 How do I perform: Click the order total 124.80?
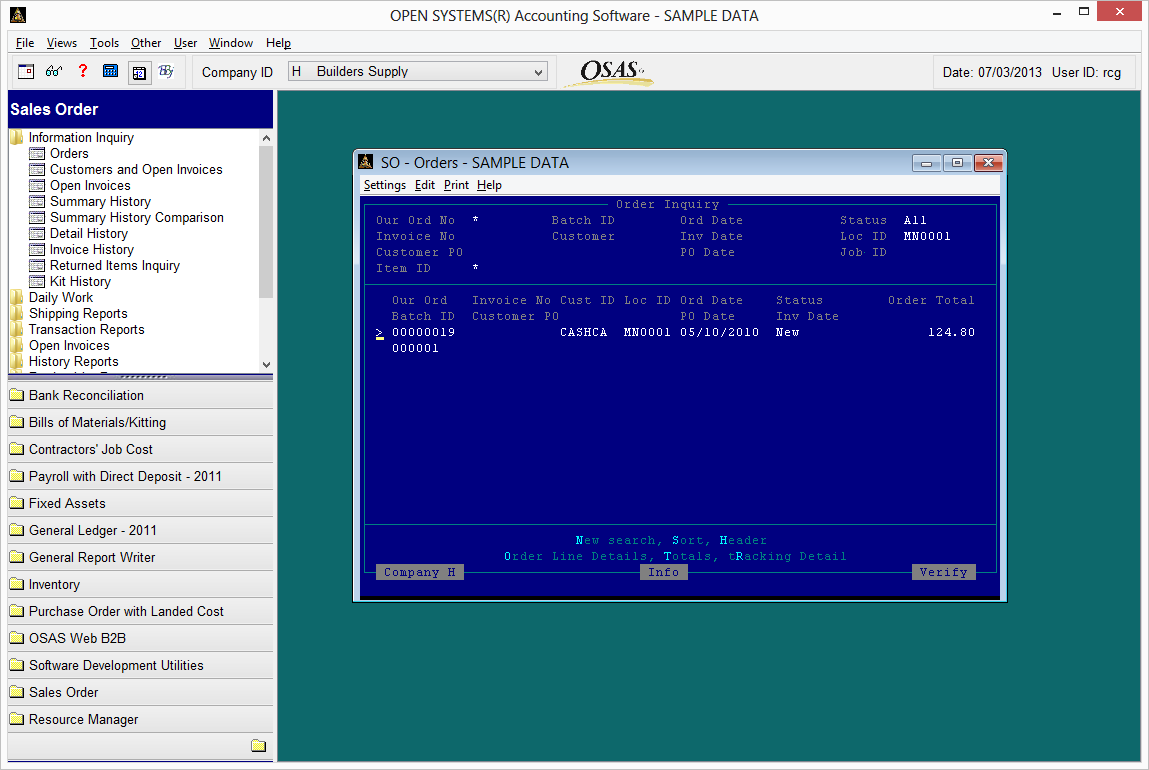pos(951,333)
